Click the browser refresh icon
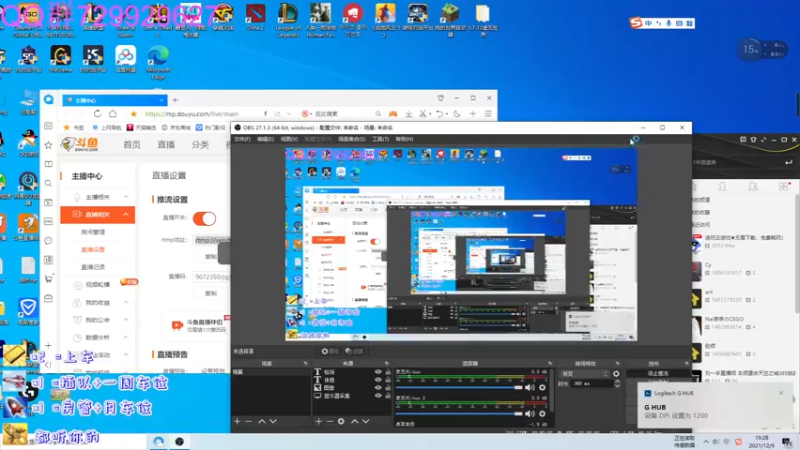The height and width of the screenshot is (450, 800). click(x=97, y=114)
